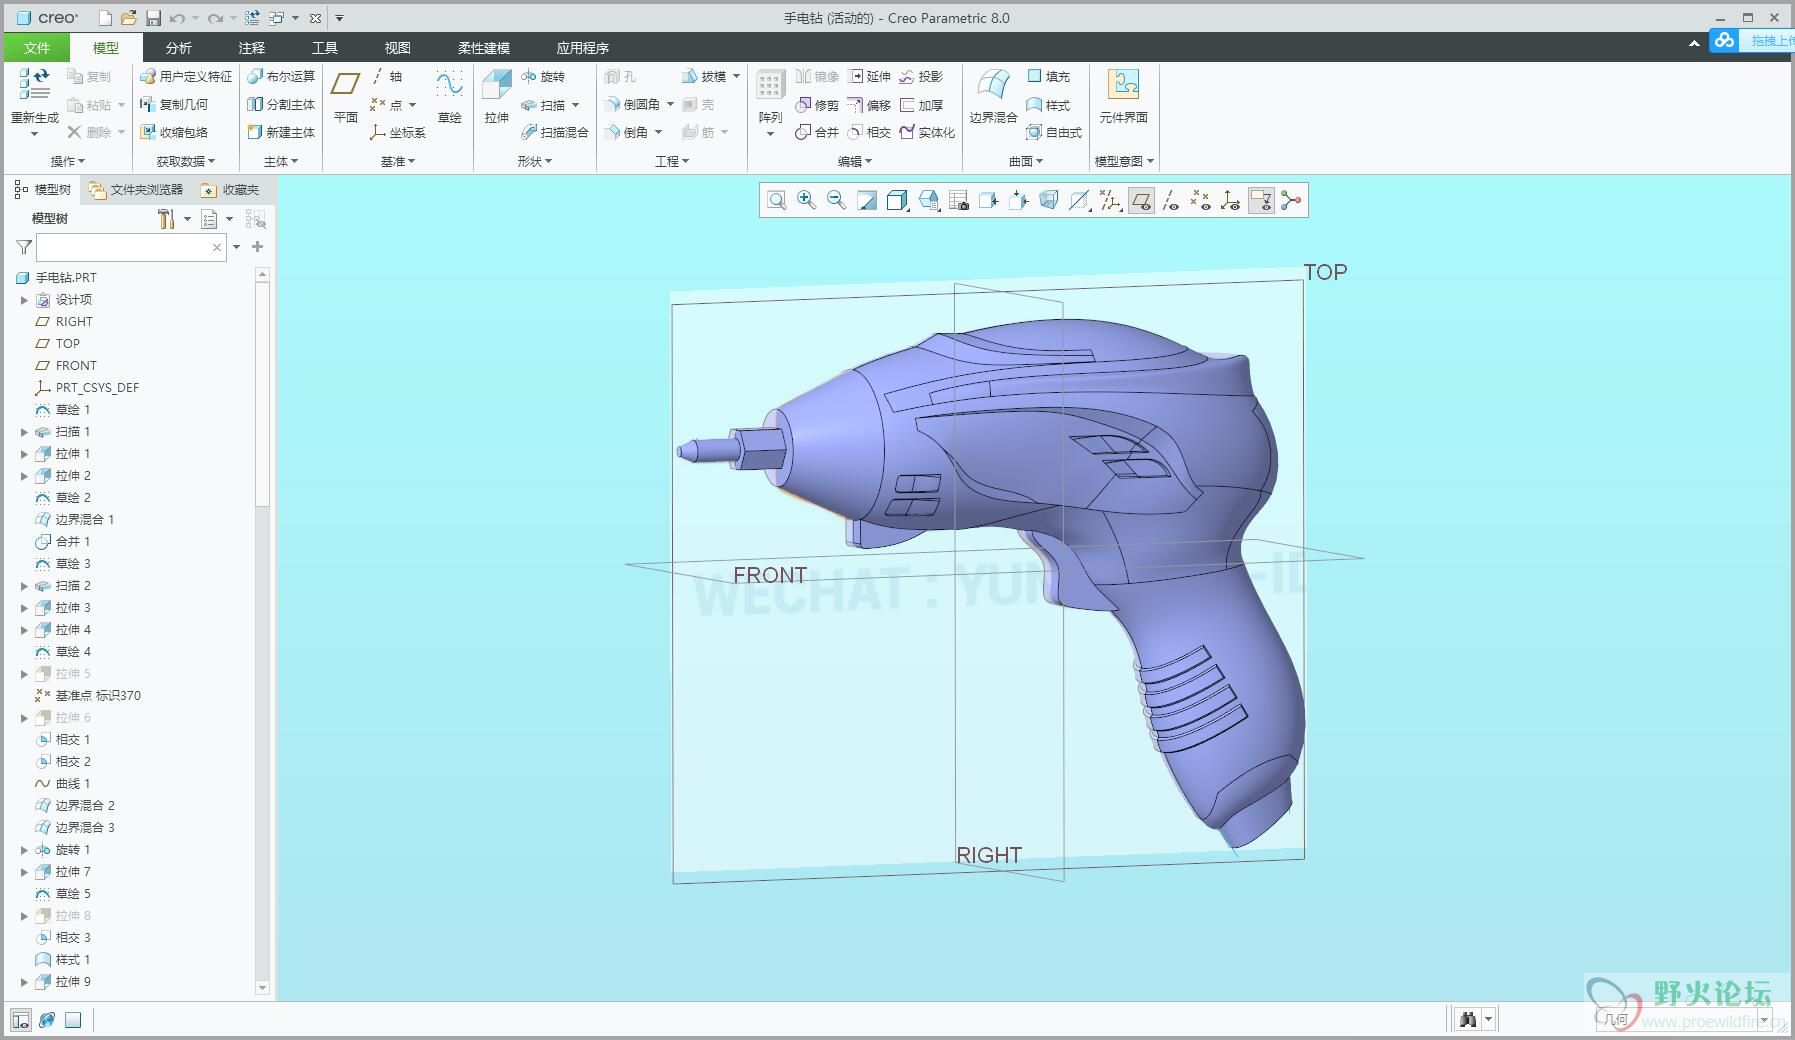The height and width of the screenshot is (1040, 1795).
Task: Switch to the 柔性建模 ribbon tab
Action: point(484,47)
